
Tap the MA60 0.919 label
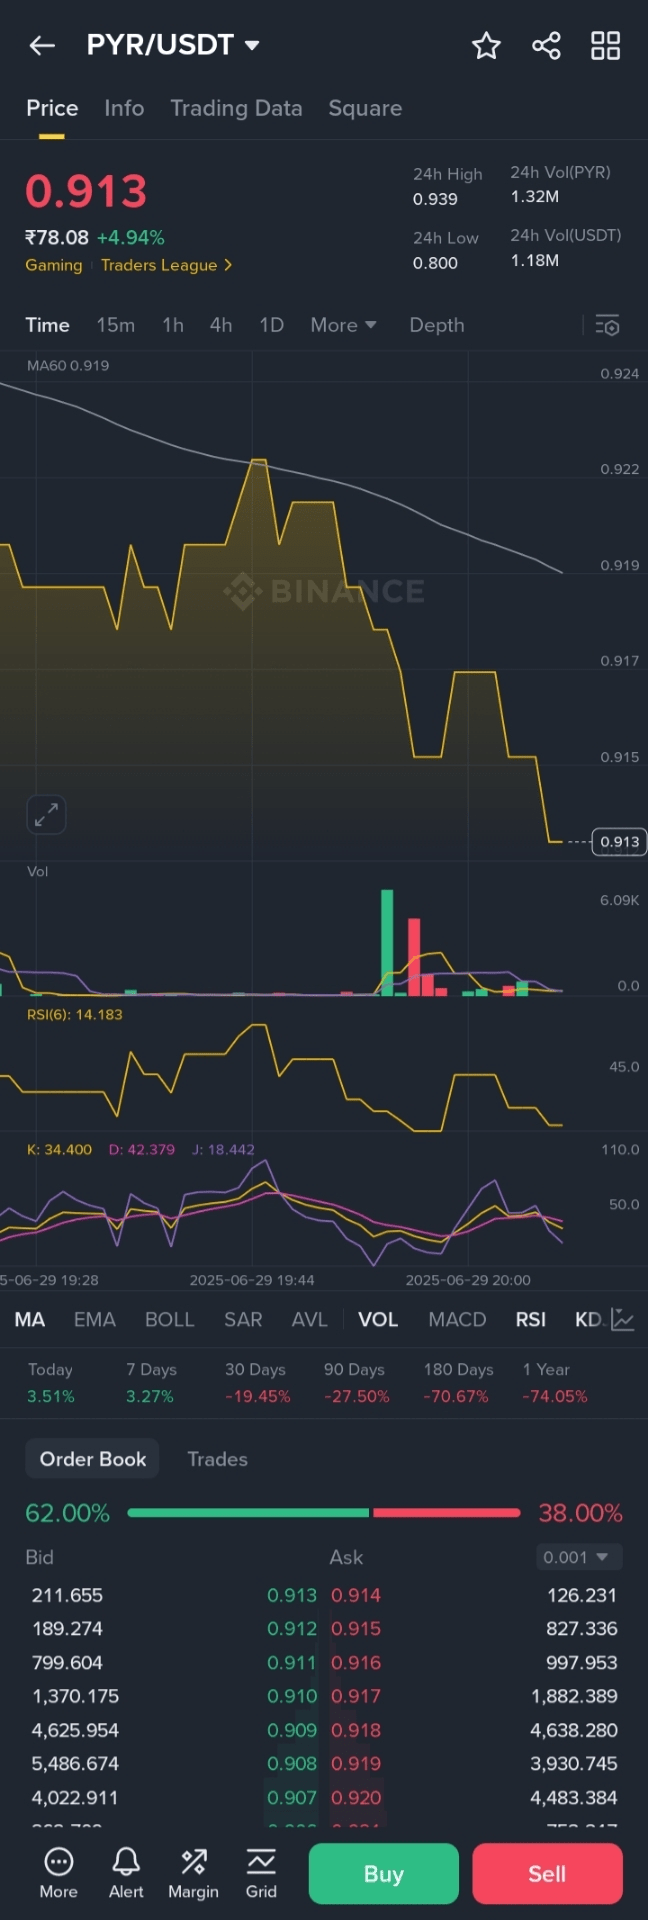tap(68, 365)
